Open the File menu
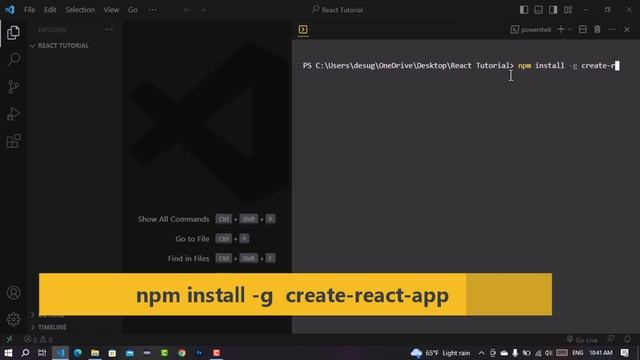 tap(29, 10)
